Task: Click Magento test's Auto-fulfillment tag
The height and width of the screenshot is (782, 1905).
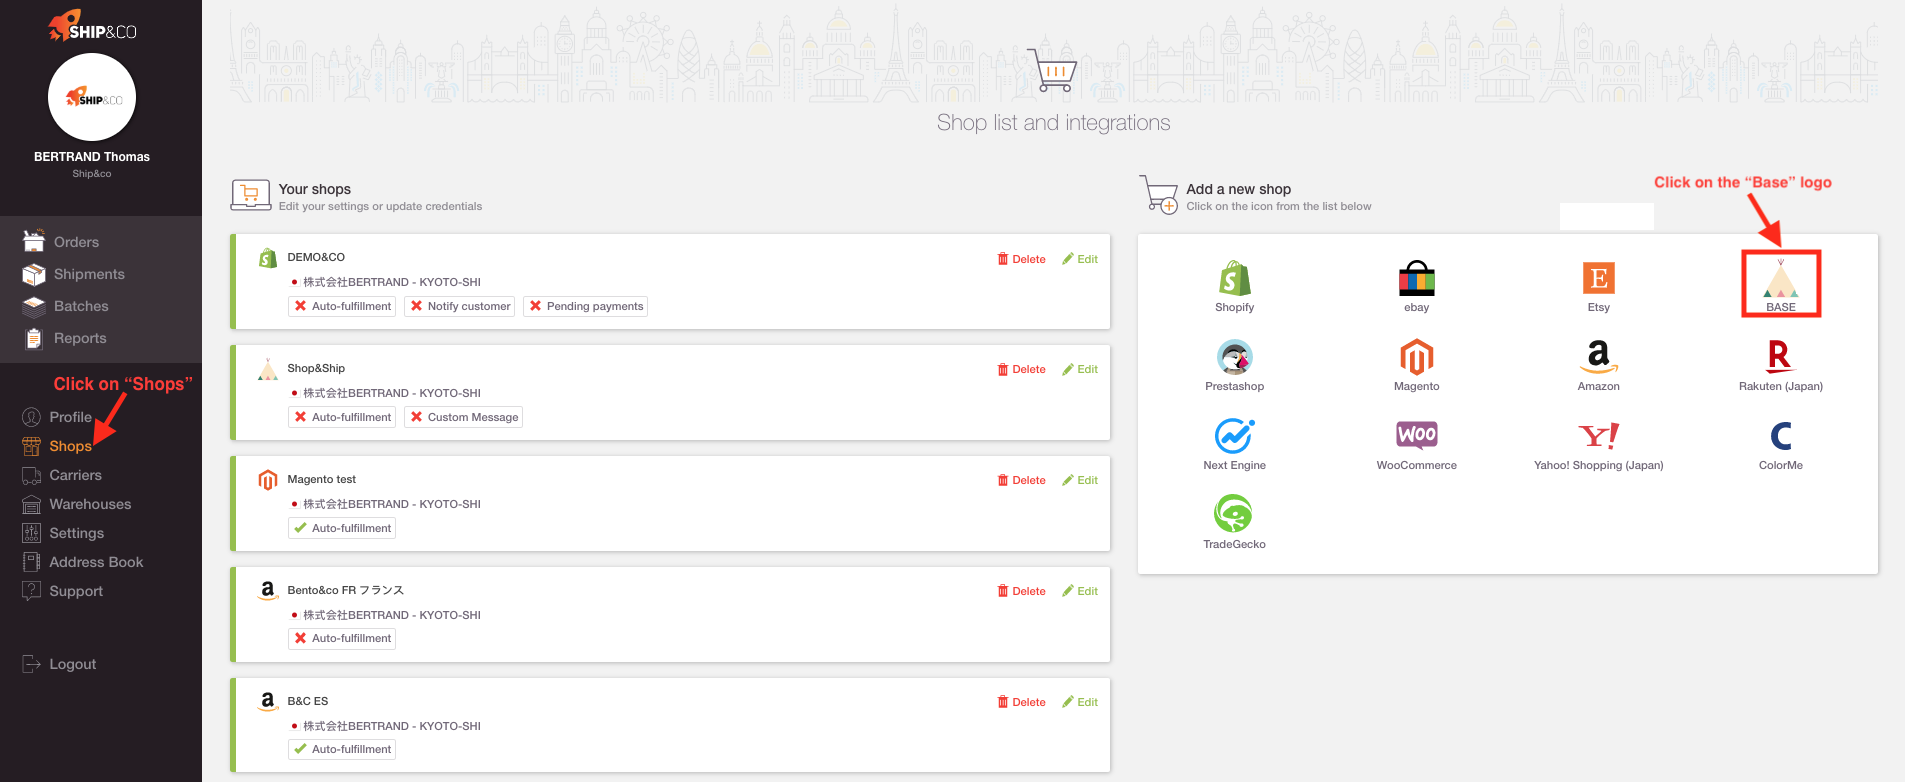Action: click(x=342, y=528)
